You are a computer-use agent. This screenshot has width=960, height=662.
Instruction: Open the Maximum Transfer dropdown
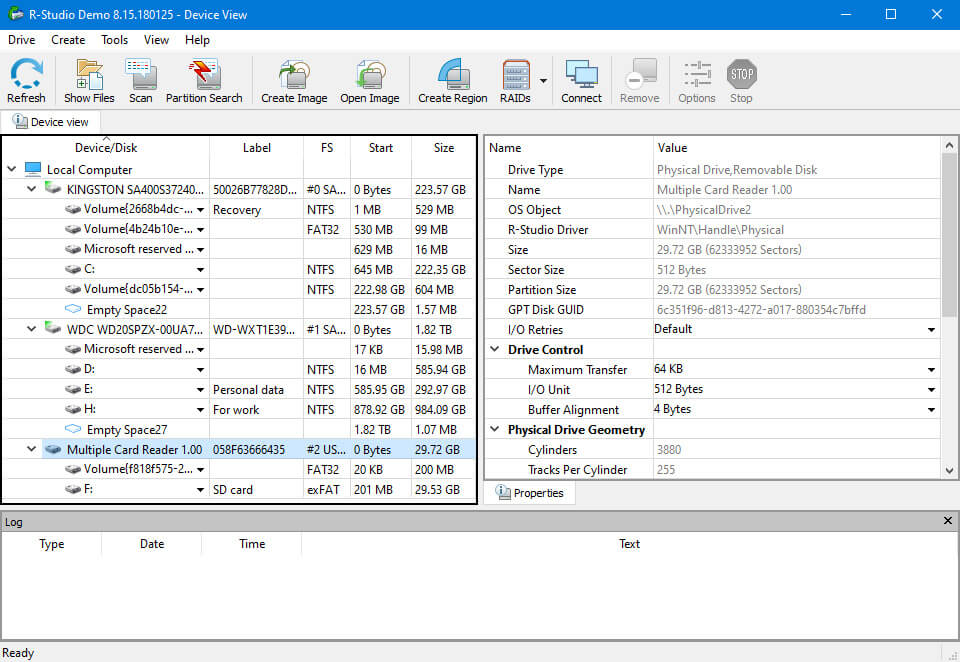pos(931,370)
